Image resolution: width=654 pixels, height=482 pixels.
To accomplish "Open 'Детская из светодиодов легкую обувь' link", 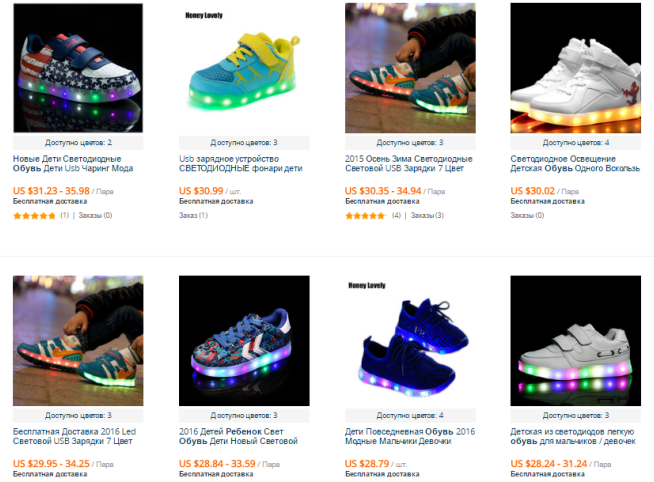I will 573,436.
